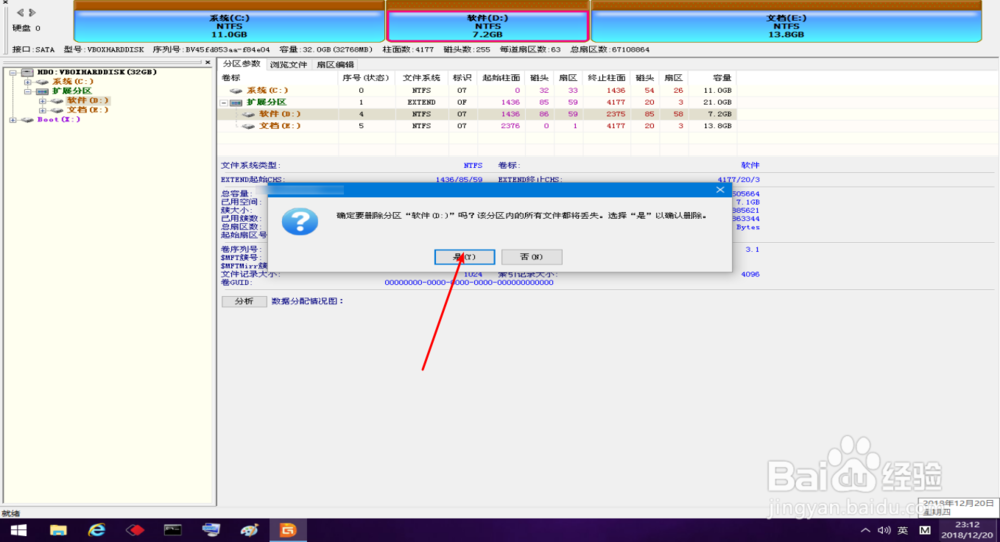
Task: Click 11.0GB capacity cell of 系统(C:)
Action: [x=717, y=91]
